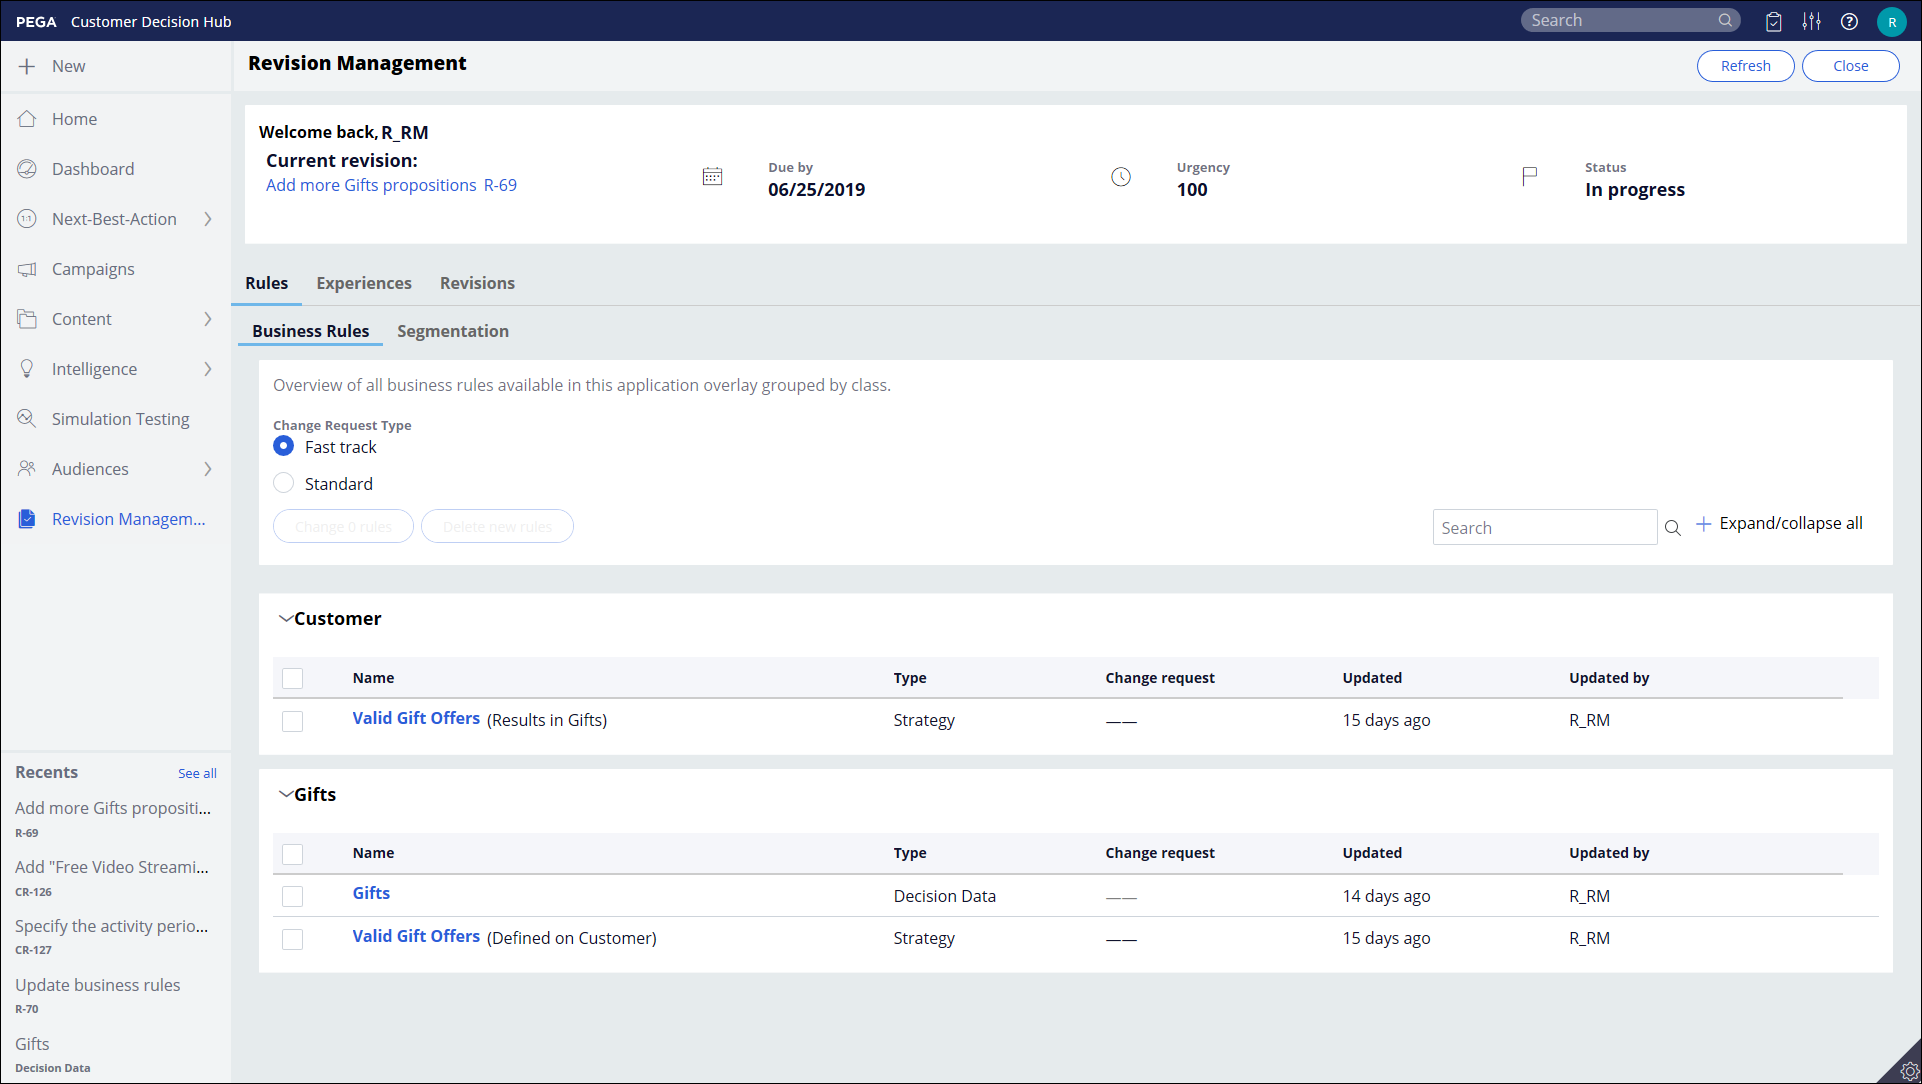Click the clipboard icon in top bar

pyautogui.click(x=1773, y=21)
